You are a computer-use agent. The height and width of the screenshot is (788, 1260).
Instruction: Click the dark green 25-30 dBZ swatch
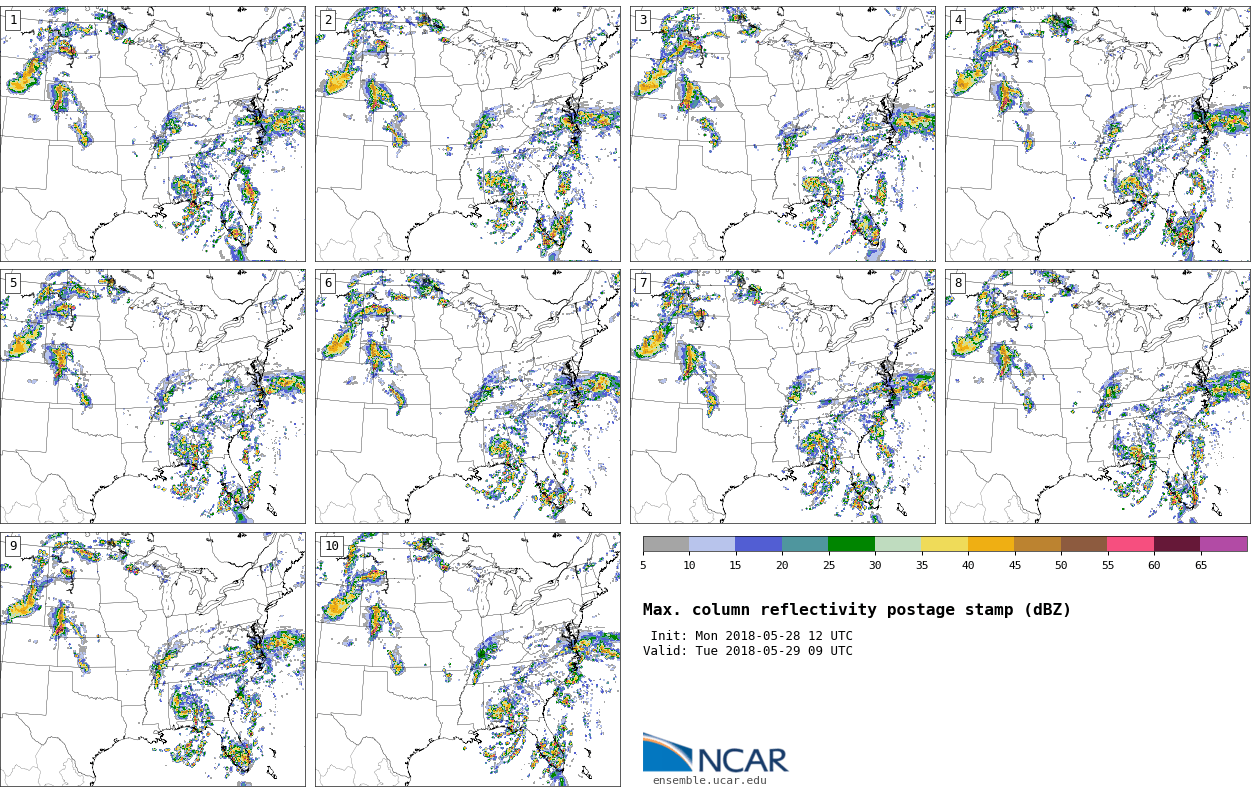[851, 544]
